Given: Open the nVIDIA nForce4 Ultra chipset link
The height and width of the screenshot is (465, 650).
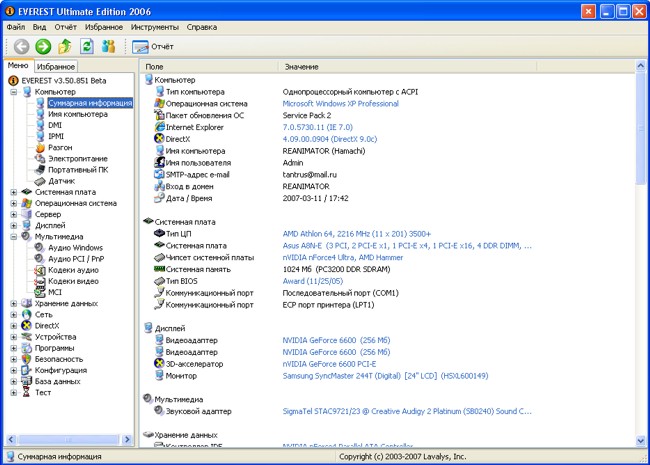Looking at the screenshot, I should 342,257.
